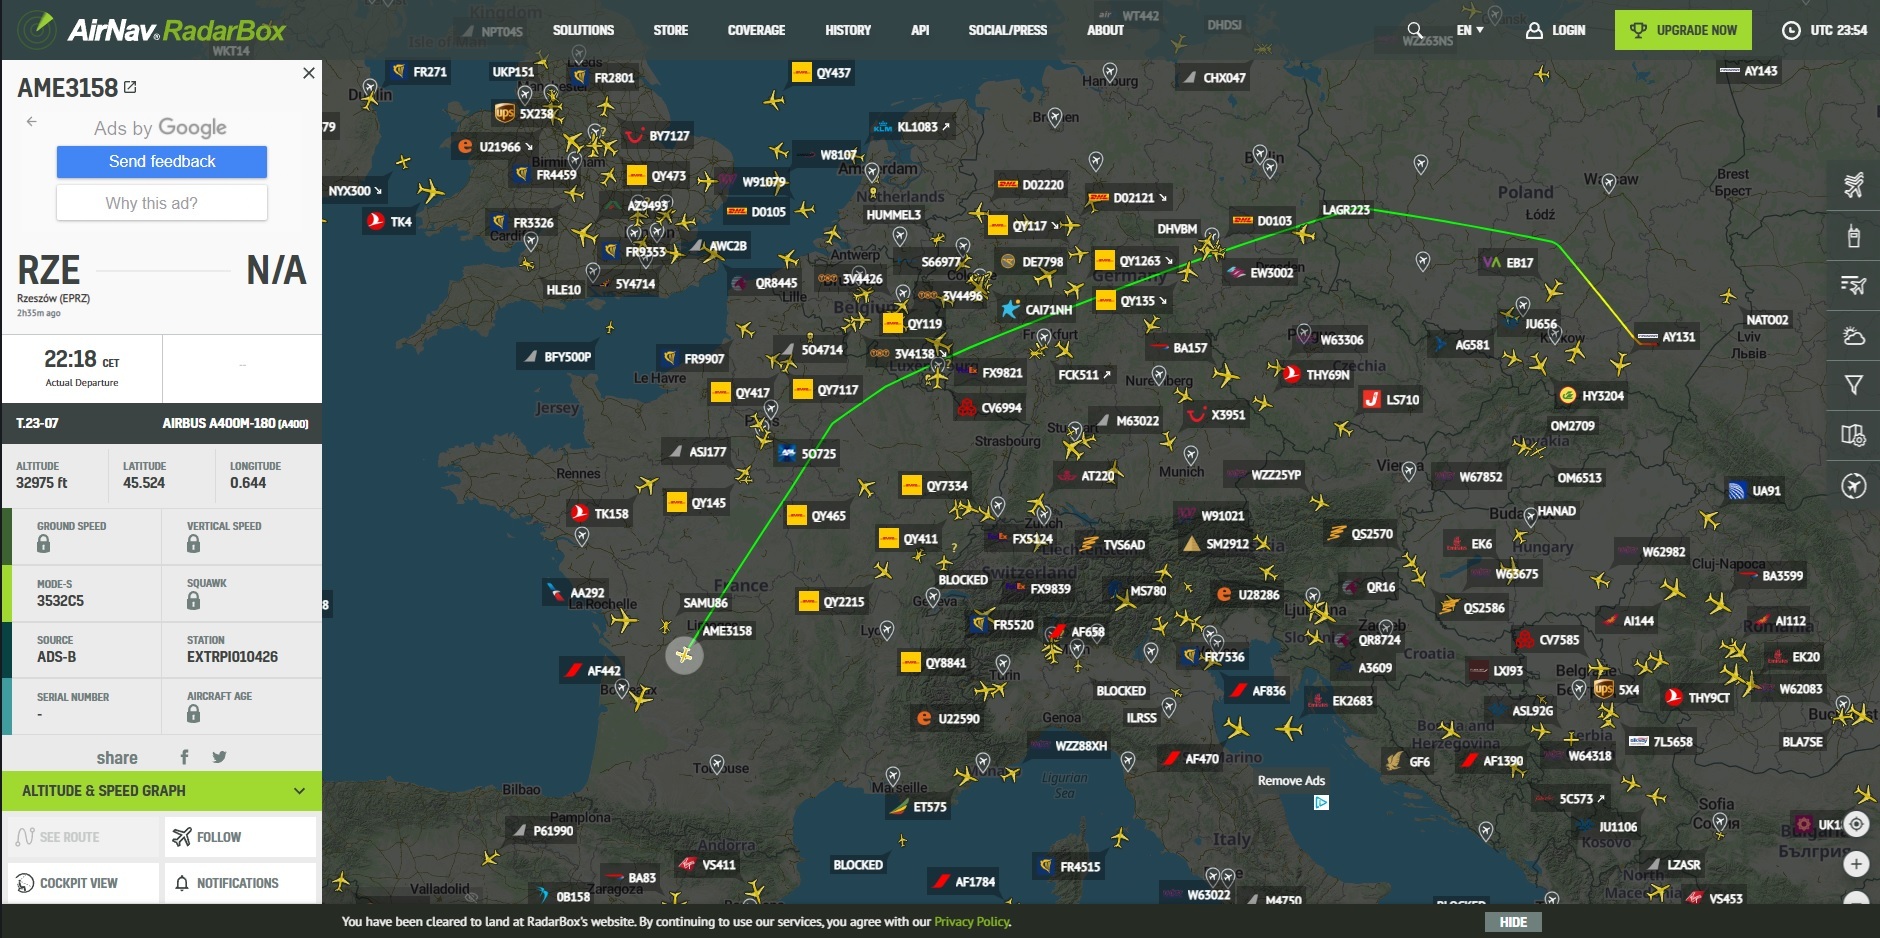Click the 22:18 actual departure time
Viewport: 1880px width, 938px height.
click(70, 359)
